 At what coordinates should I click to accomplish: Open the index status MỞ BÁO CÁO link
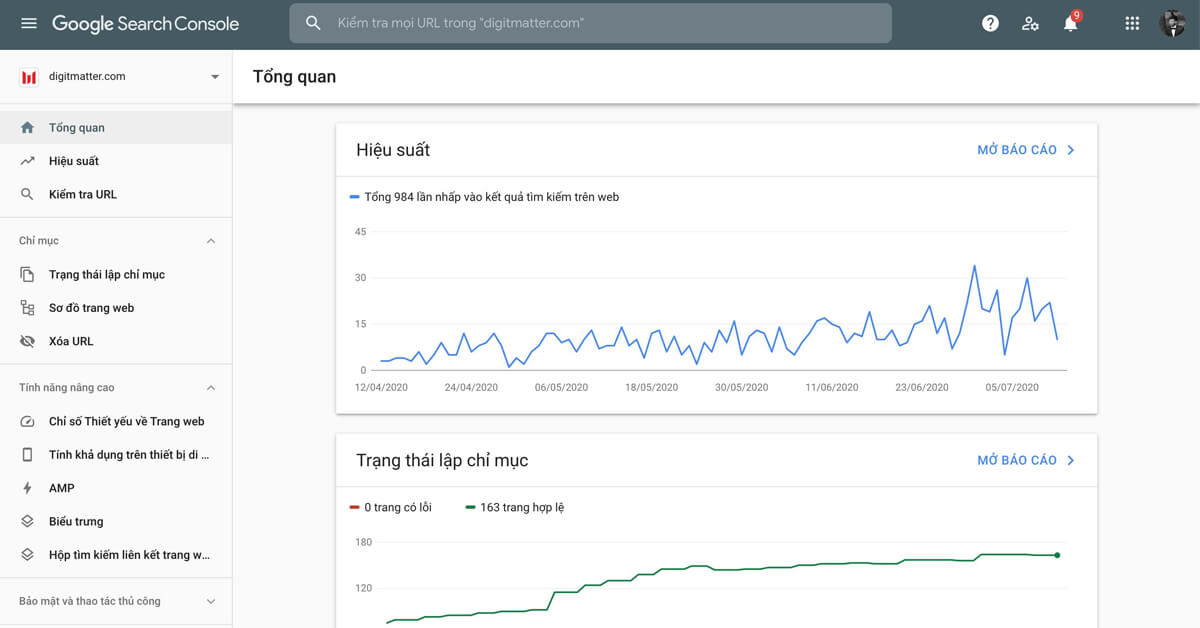point(1025,460)
